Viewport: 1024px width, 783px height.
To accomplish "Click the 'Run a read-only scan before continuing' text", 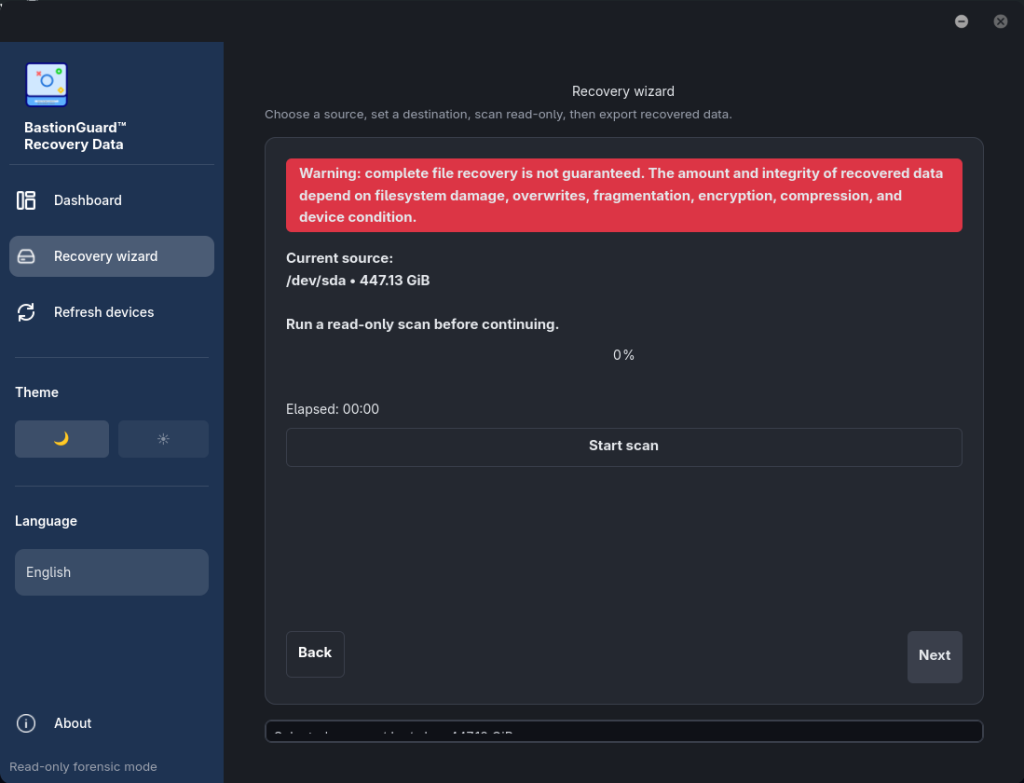I will tap(423, 325).
